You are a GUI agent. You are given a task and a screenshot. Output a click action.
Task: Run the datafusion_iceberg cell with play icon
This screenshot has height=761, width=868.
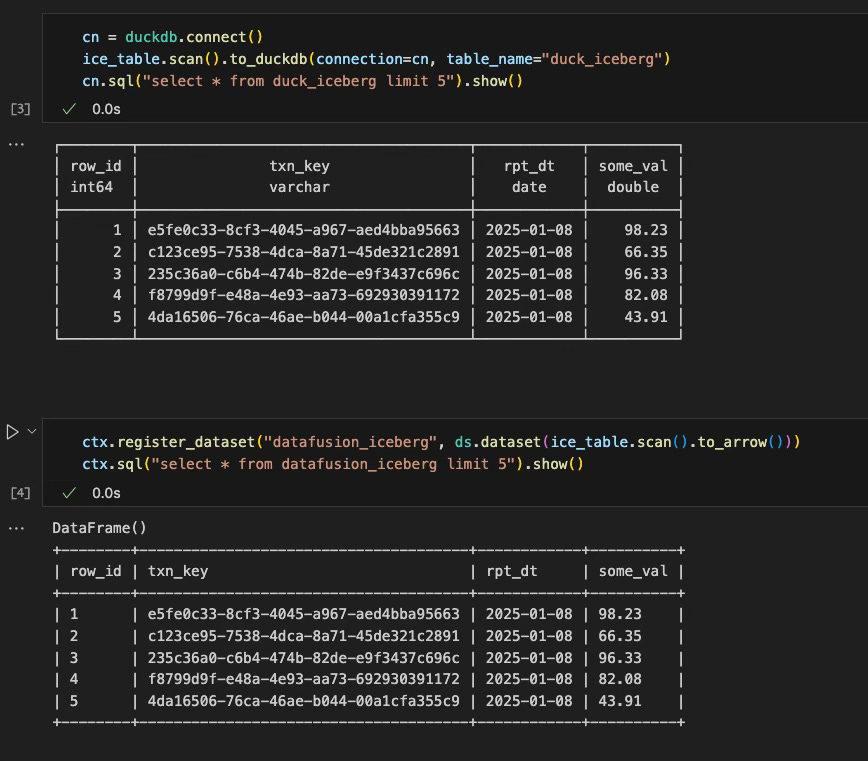pyautogui.click(x=12, y=432)
